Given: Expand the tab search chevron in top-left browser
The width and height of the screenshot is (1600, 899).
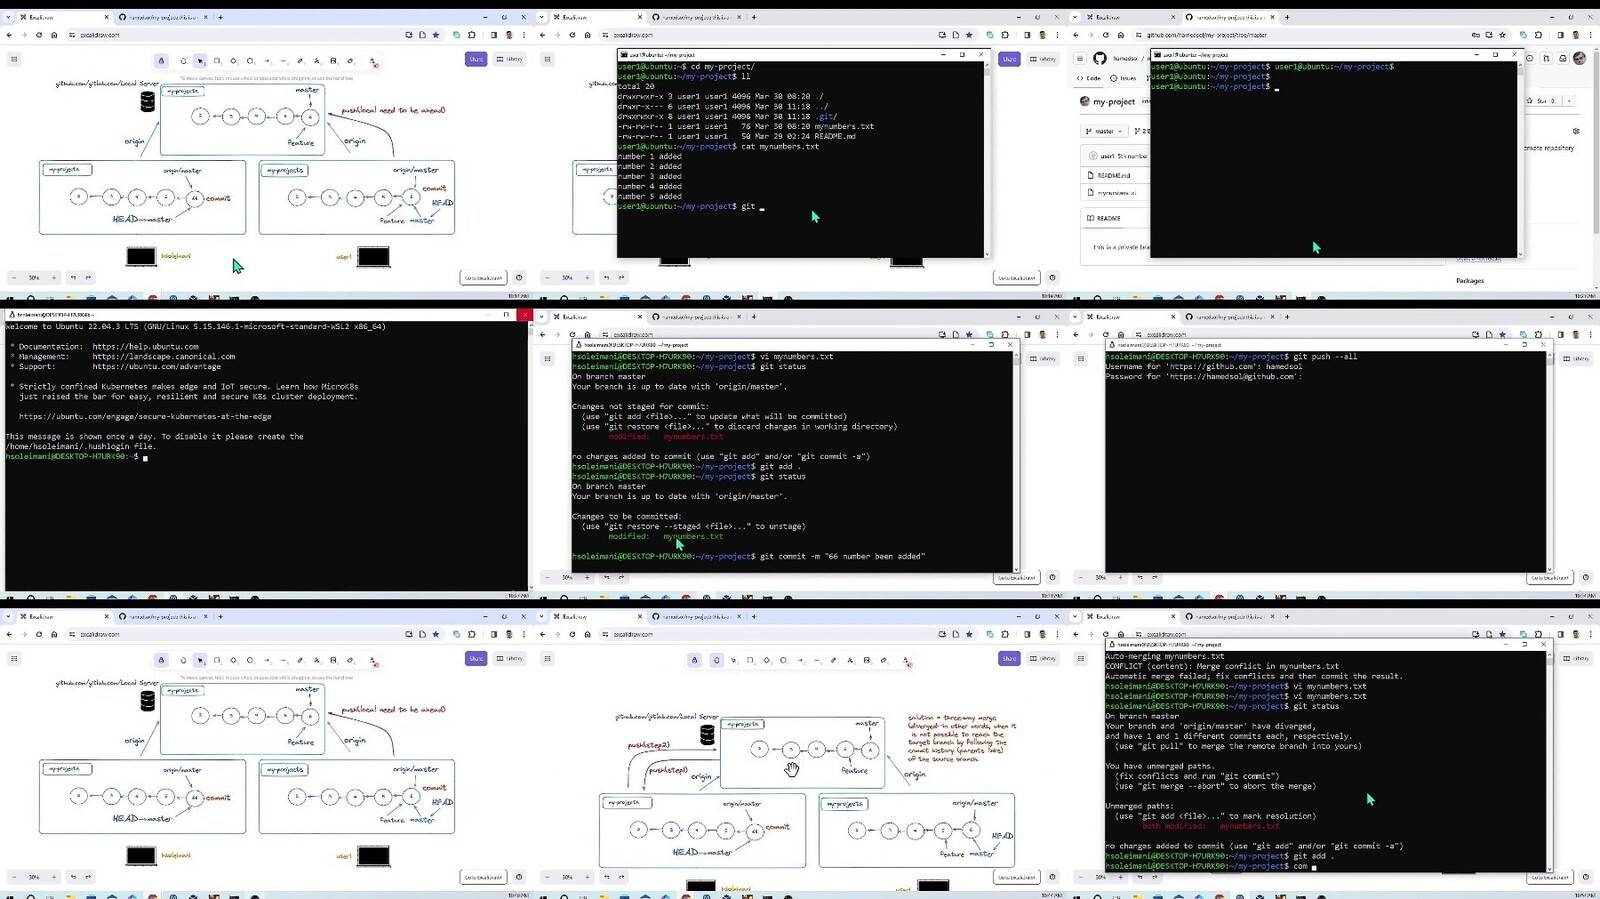Looking at the screenshot, I should click(x=8, y=17).
